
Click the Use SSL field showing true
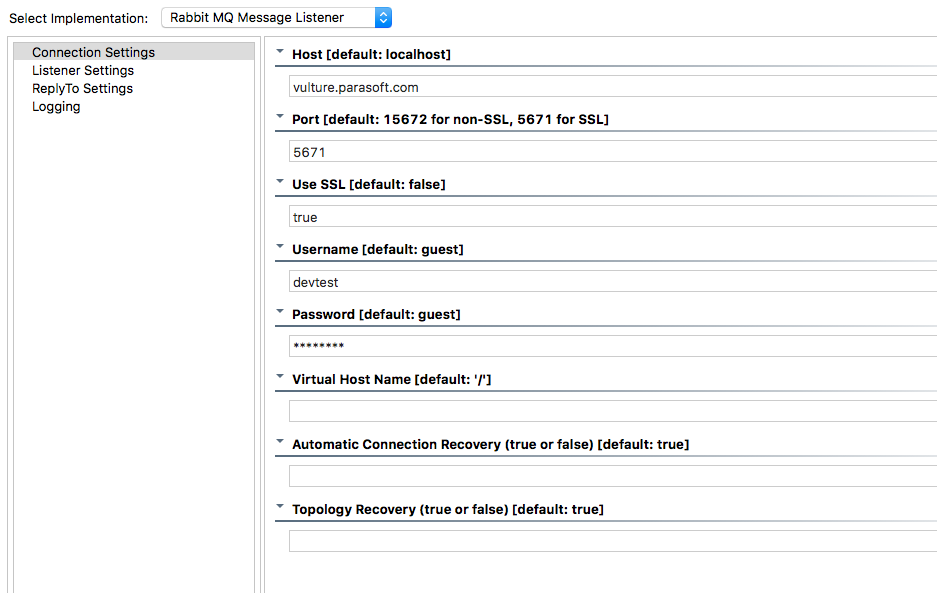[613, 216]
